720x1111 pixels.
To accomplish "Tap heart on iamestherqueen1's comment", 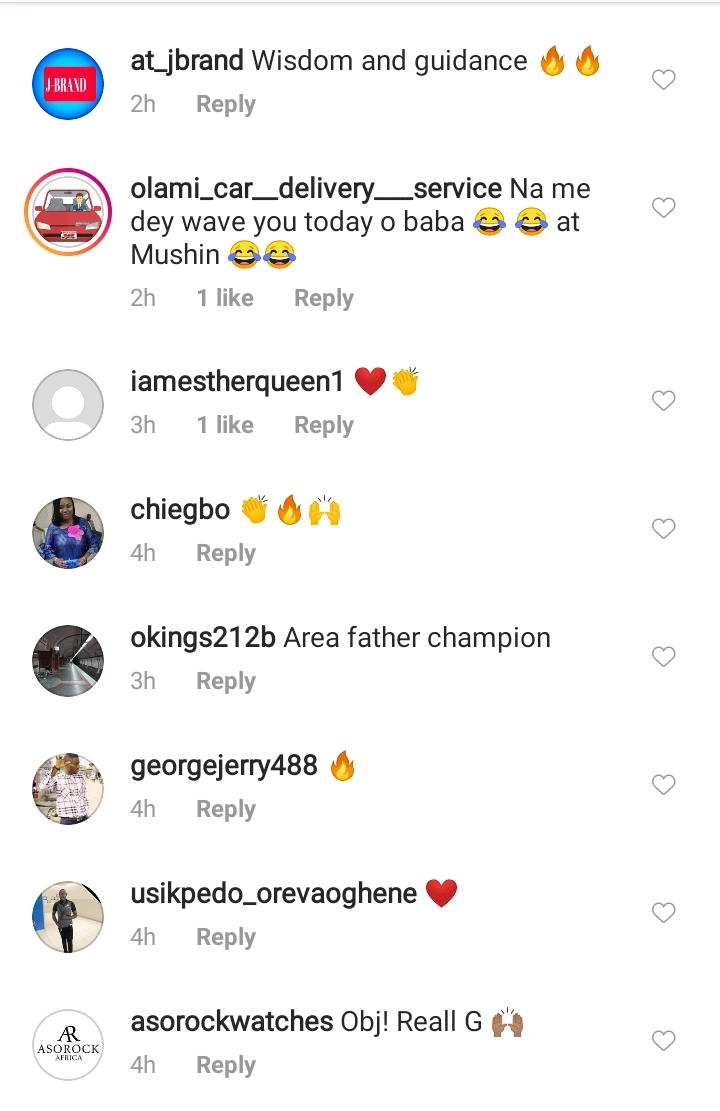I will click(664, 401).
